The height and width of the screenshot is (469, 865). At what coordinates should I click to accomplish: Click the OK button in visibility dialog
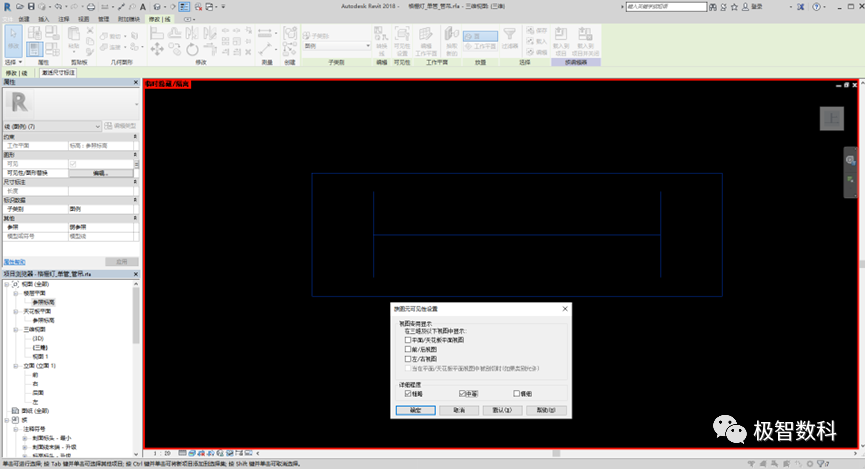click(x=415, y=410)
